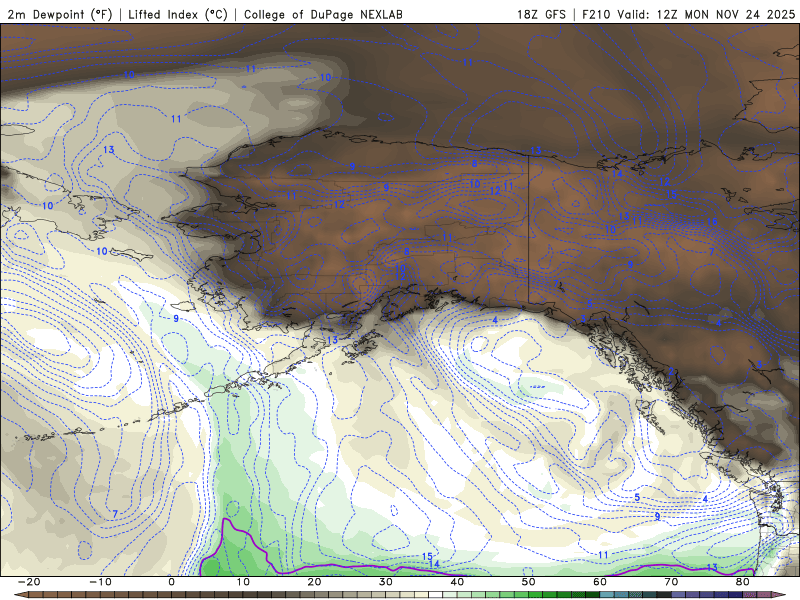Click the 80 tick label on the color bar

pos(743,582)
